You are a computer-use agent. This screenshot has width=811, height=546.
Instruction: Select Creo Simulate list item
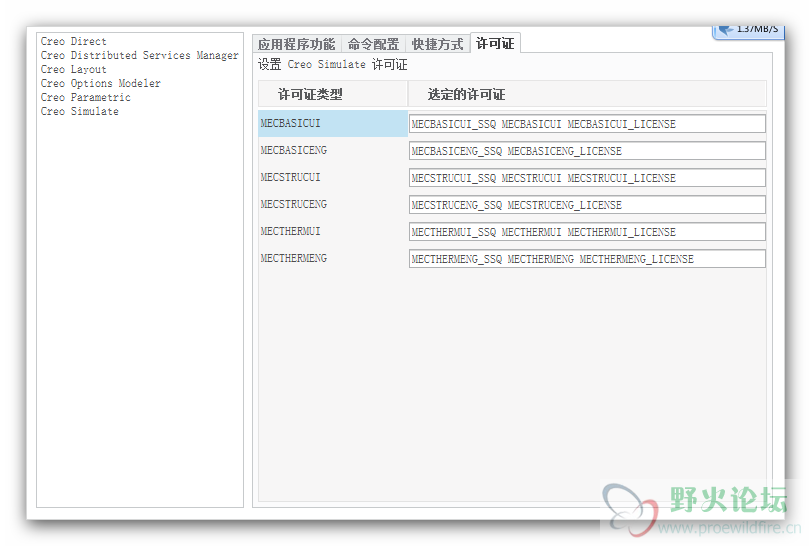click(x=80, y=111)
